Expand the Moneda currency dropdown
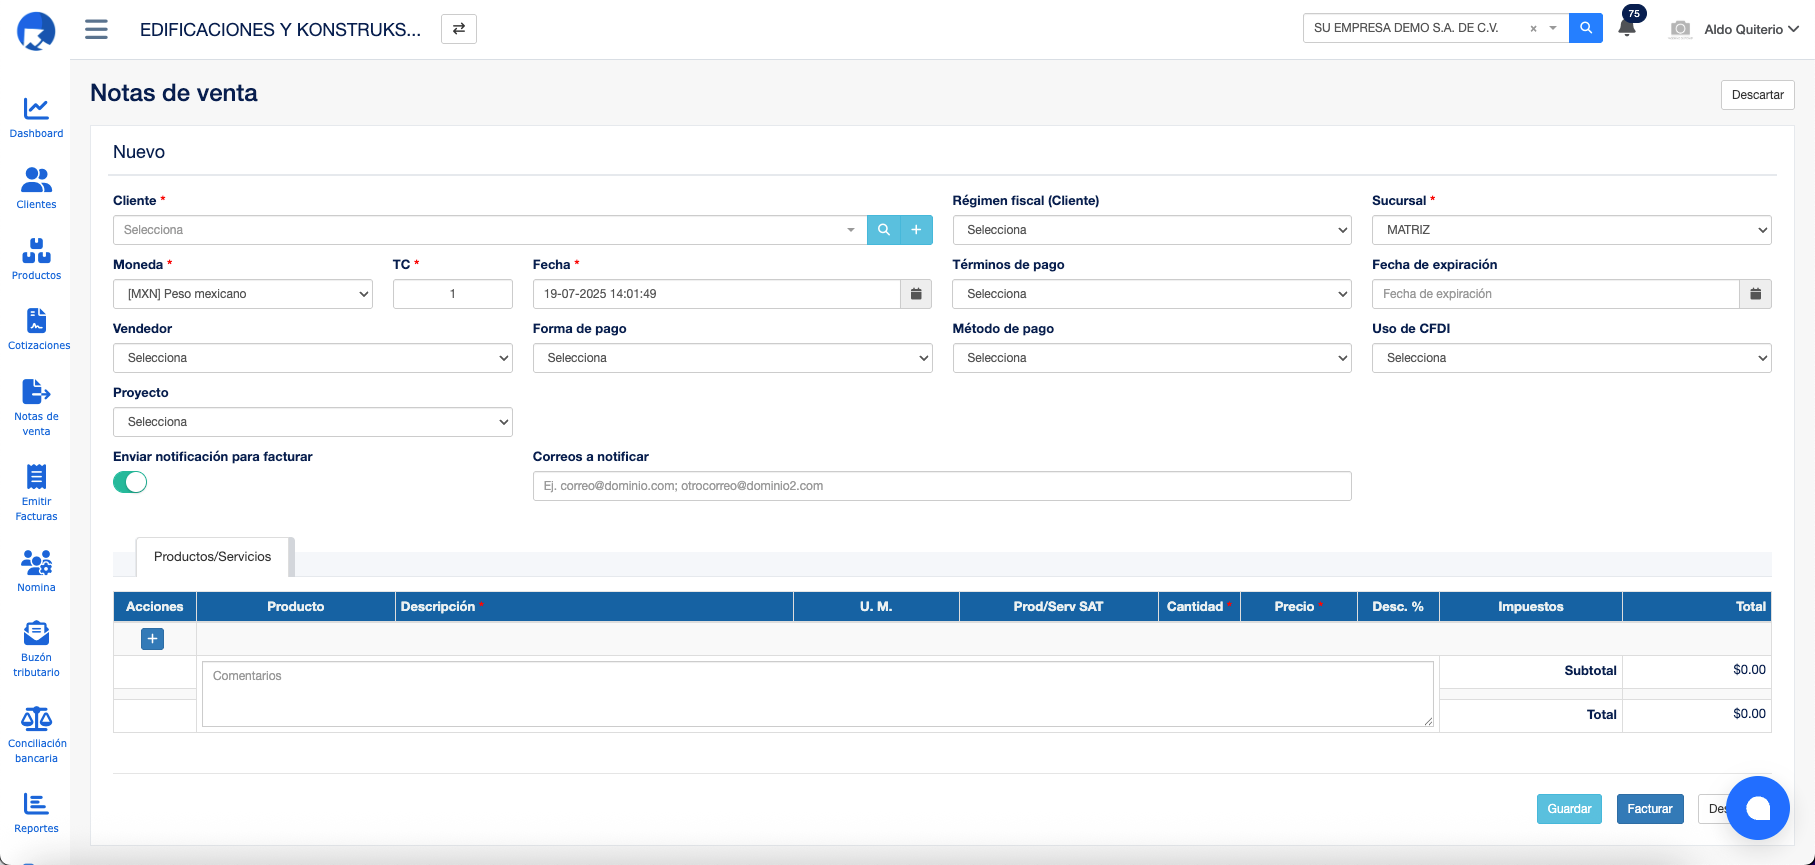This screenshot has height=865, width=1815. pyautogui.click(x=243, y=294)
